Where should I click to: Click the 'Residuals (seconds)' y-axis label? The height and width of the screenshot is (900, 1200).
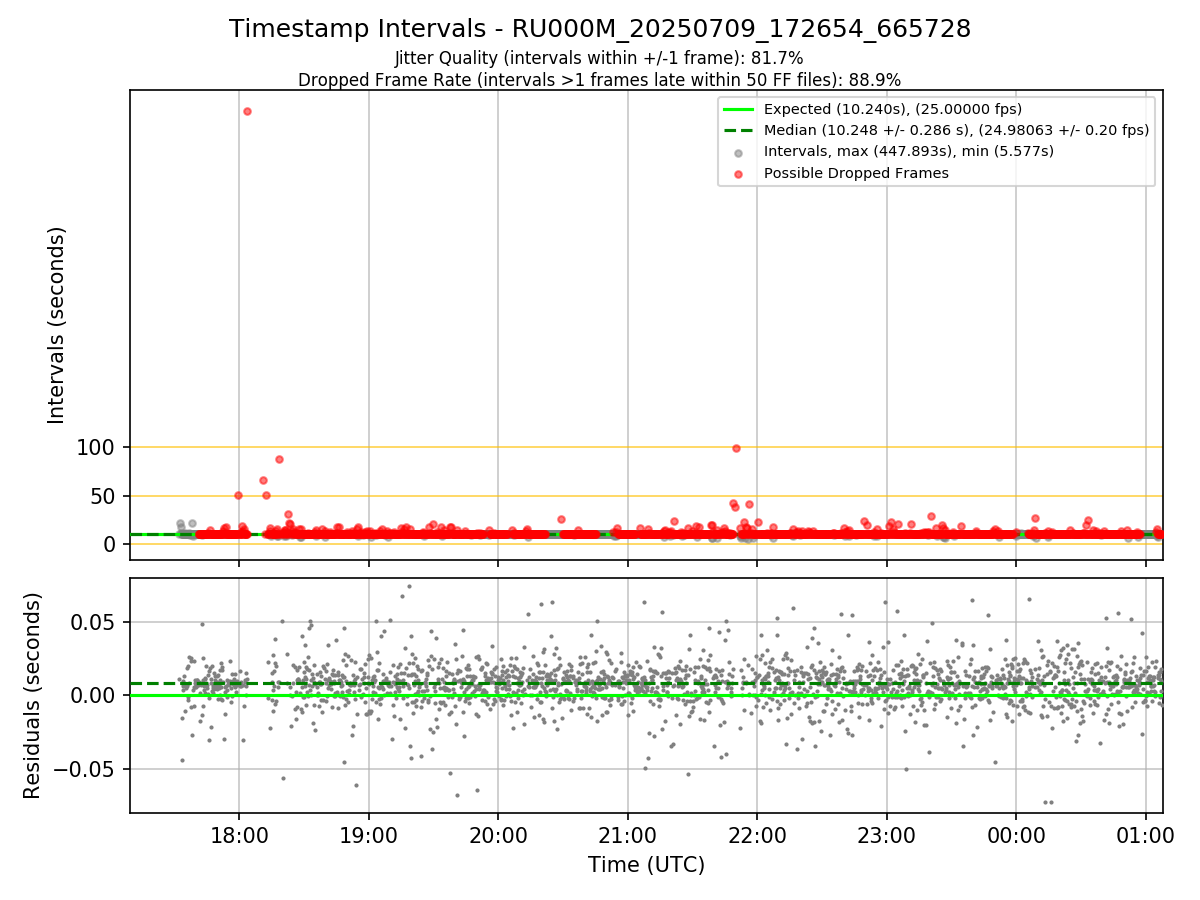[33, 695]
